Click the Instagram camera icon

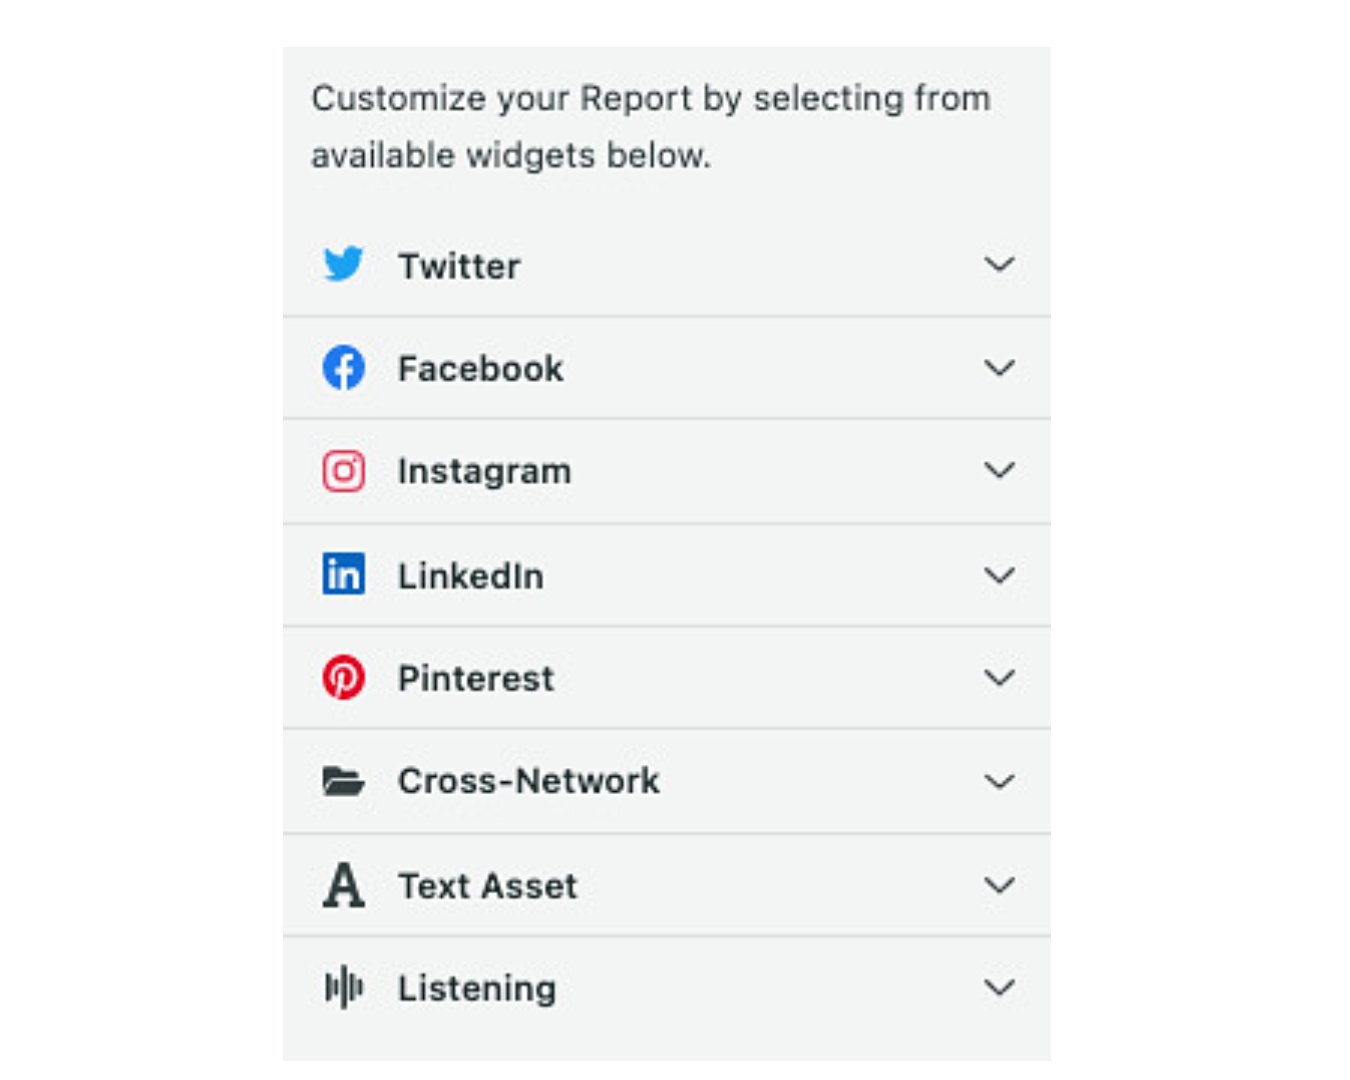[343, 471]
